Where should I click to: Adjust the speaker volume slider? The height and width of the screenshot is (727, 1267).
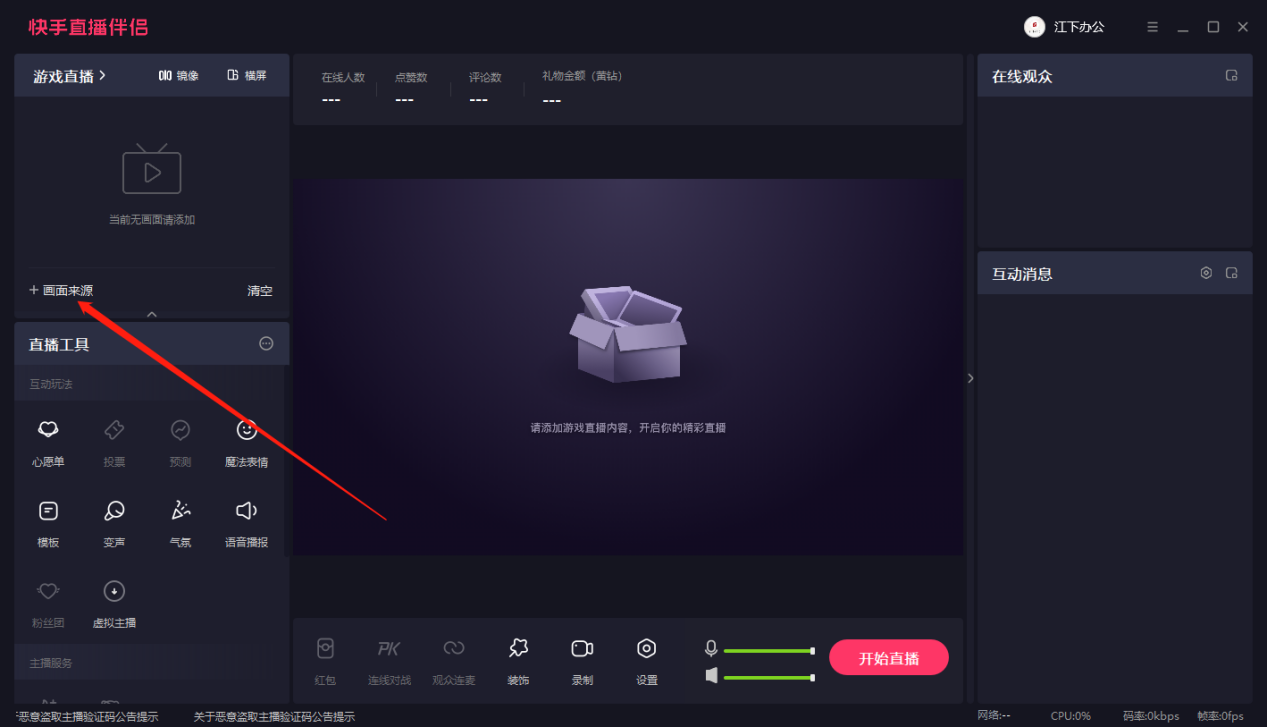(x=769, y=678)
